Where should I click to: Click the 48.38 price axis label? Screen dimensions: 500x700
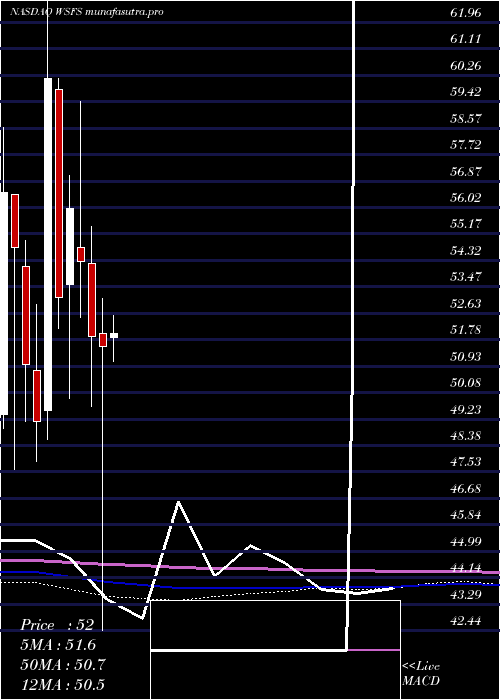tap(466, 435)
